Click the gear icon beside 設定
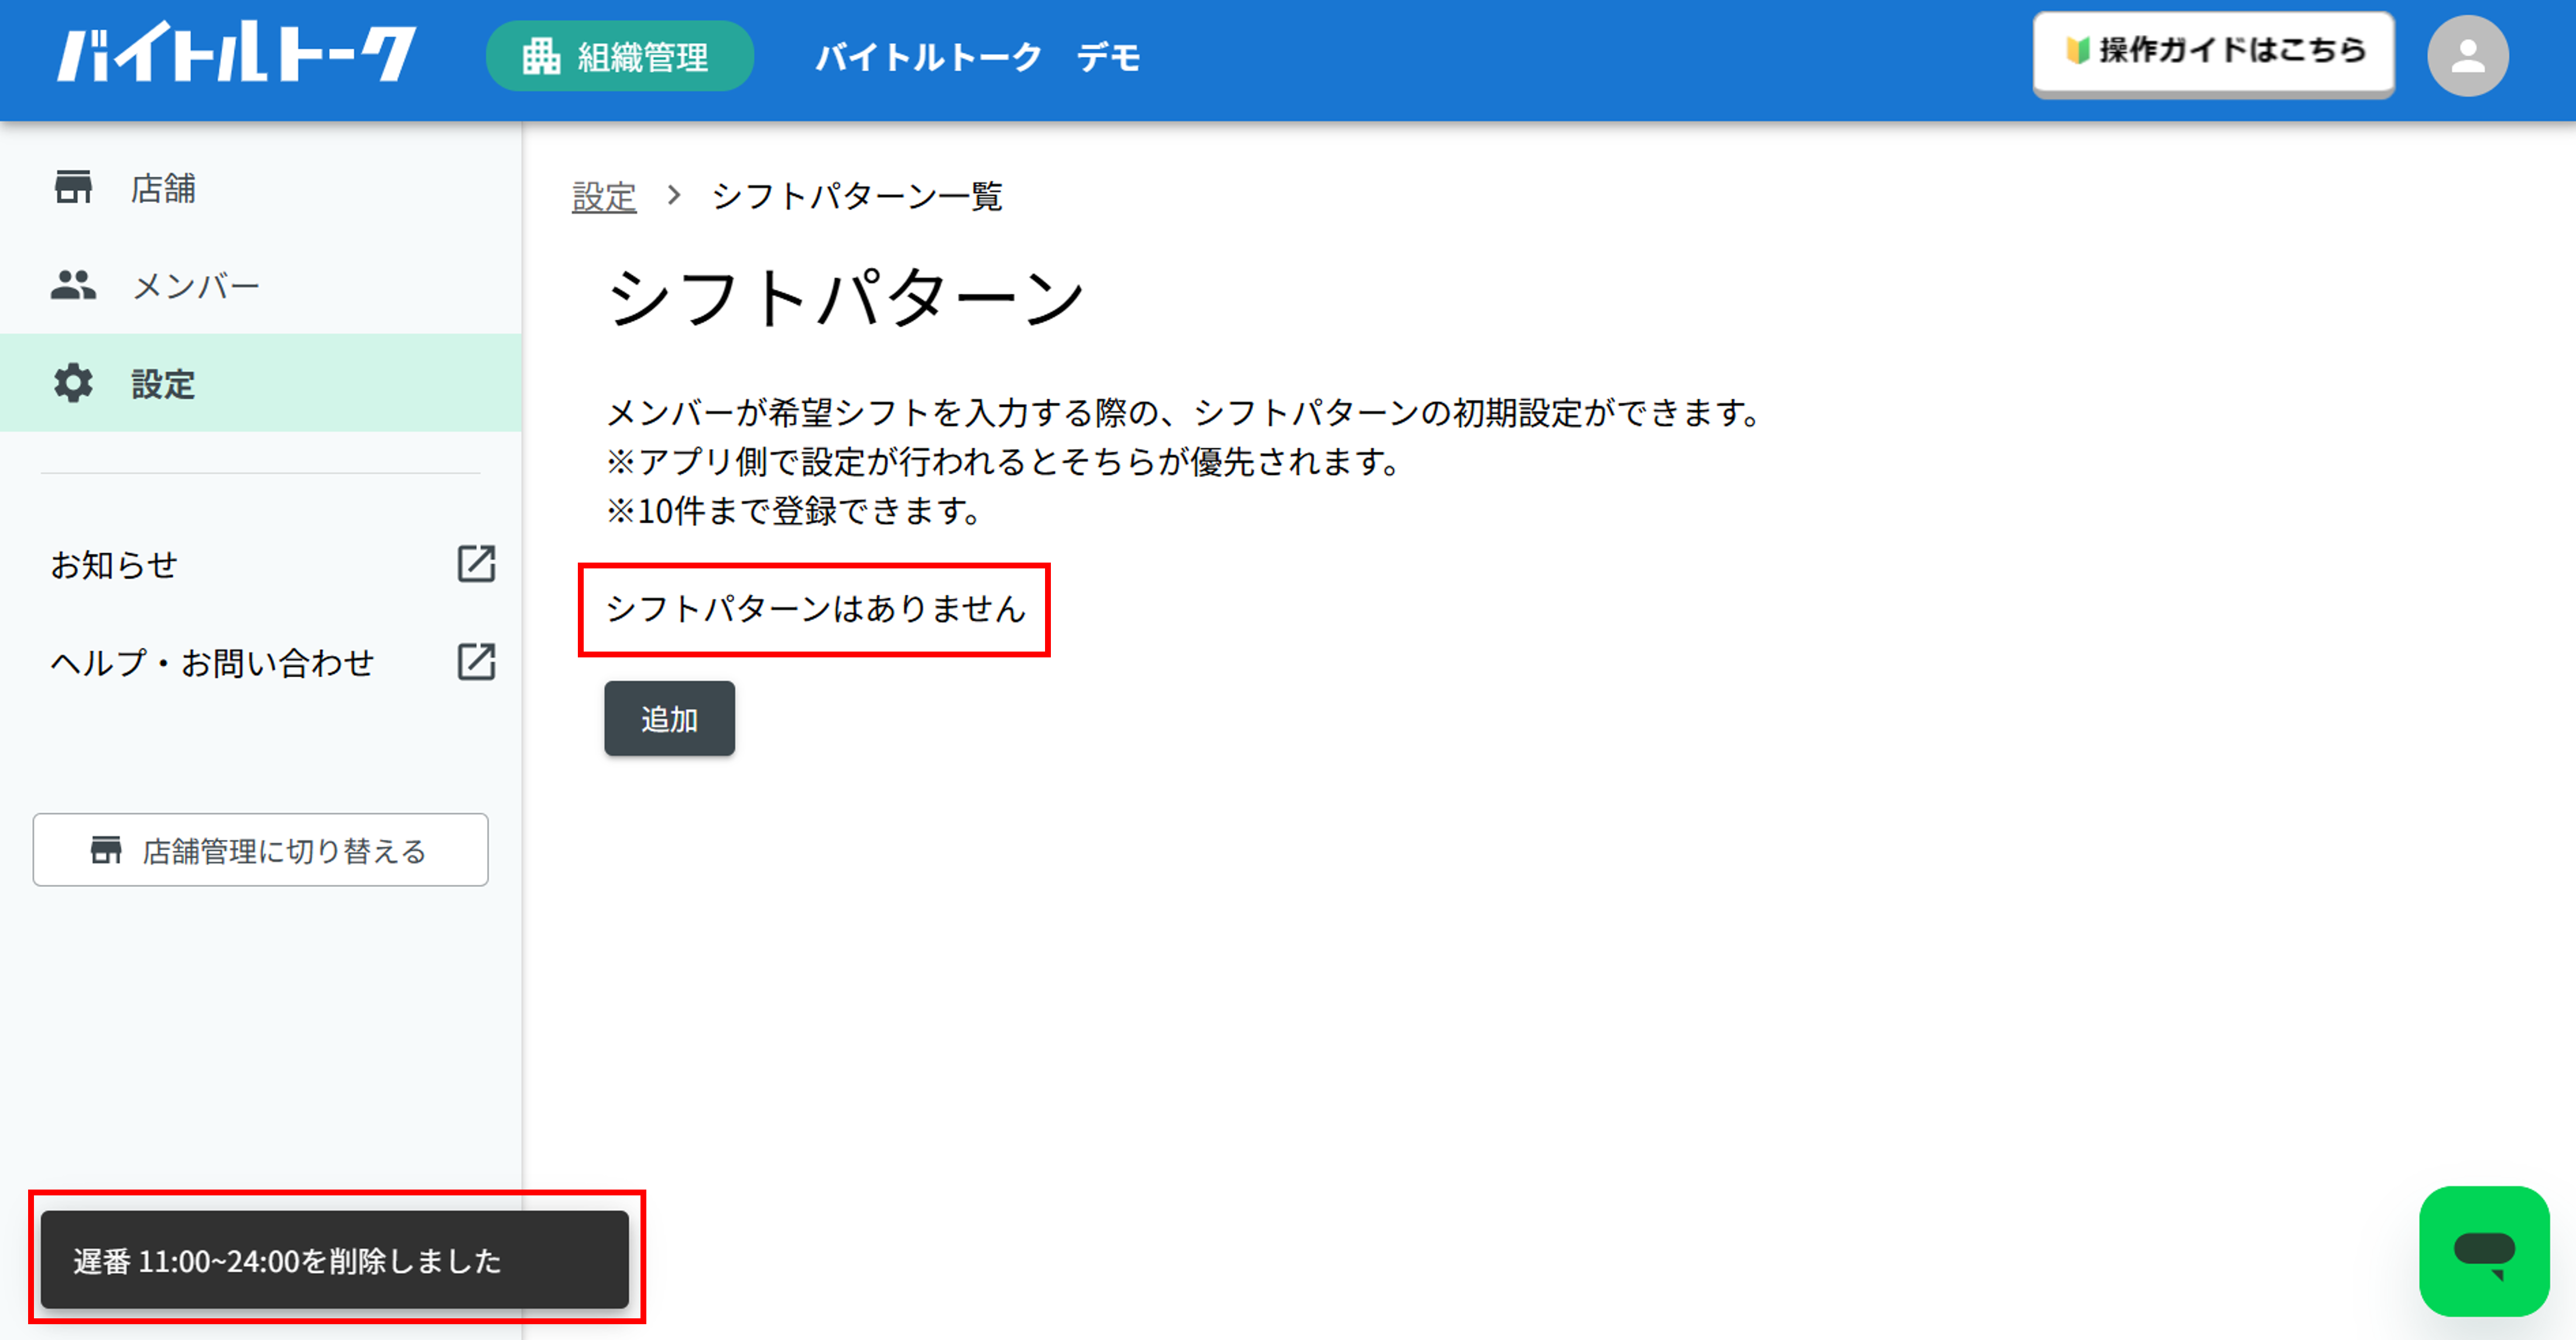2576x1340 pixels. [x=73, y=383]
